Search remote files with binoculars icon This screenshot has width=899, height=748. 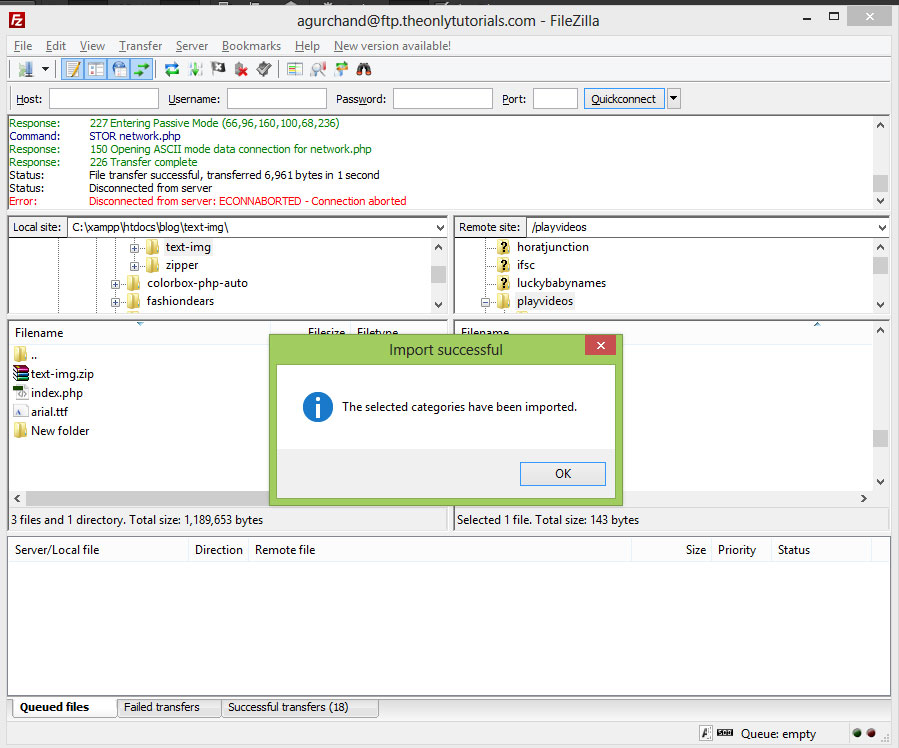point(364,69)
